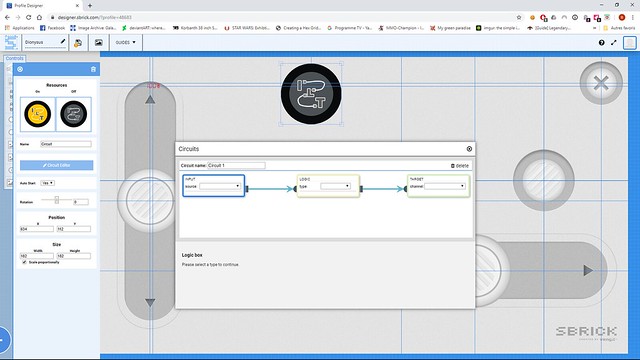The height and width of the screenshot is (360, 640).
Task: Close the Circuits dialog
Action: point(469,149)
